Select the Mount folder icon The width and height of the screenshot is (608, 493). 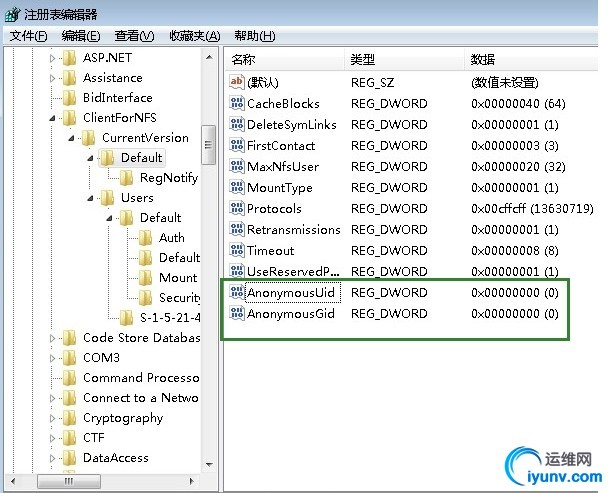[x=146, y=278]
